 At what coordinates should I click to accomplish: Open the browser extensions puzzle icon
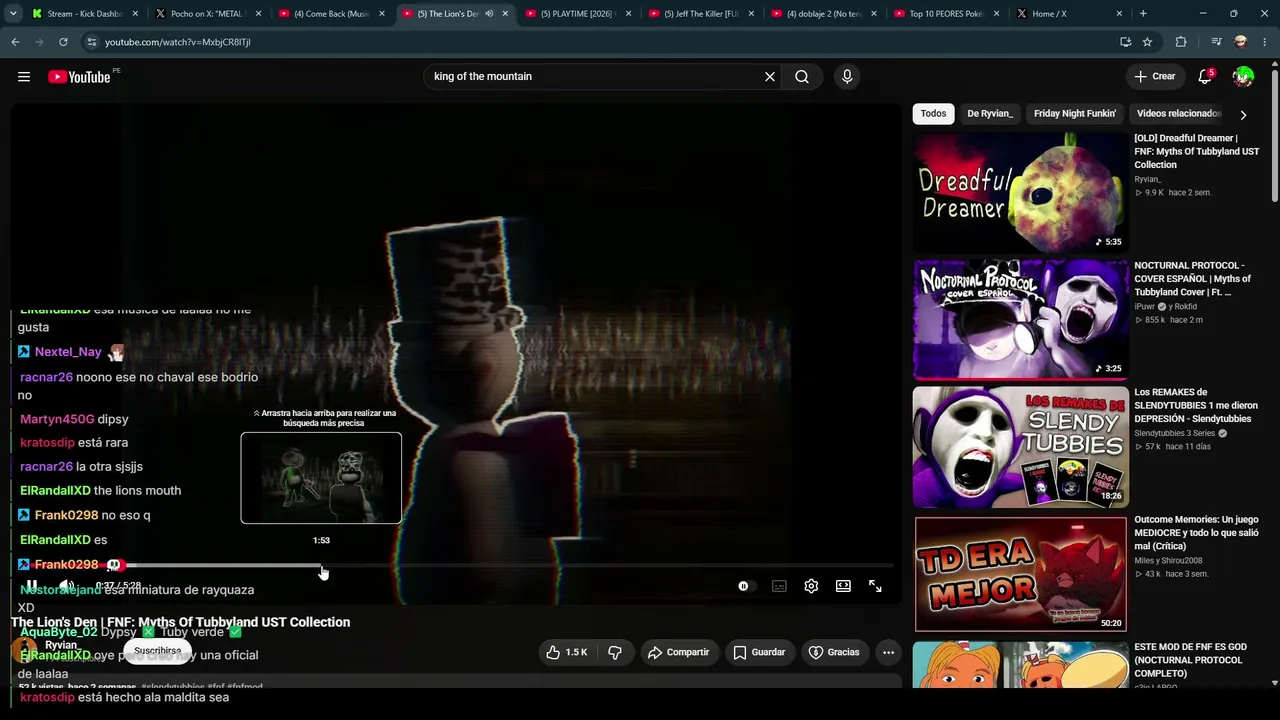coord(1181,42)
